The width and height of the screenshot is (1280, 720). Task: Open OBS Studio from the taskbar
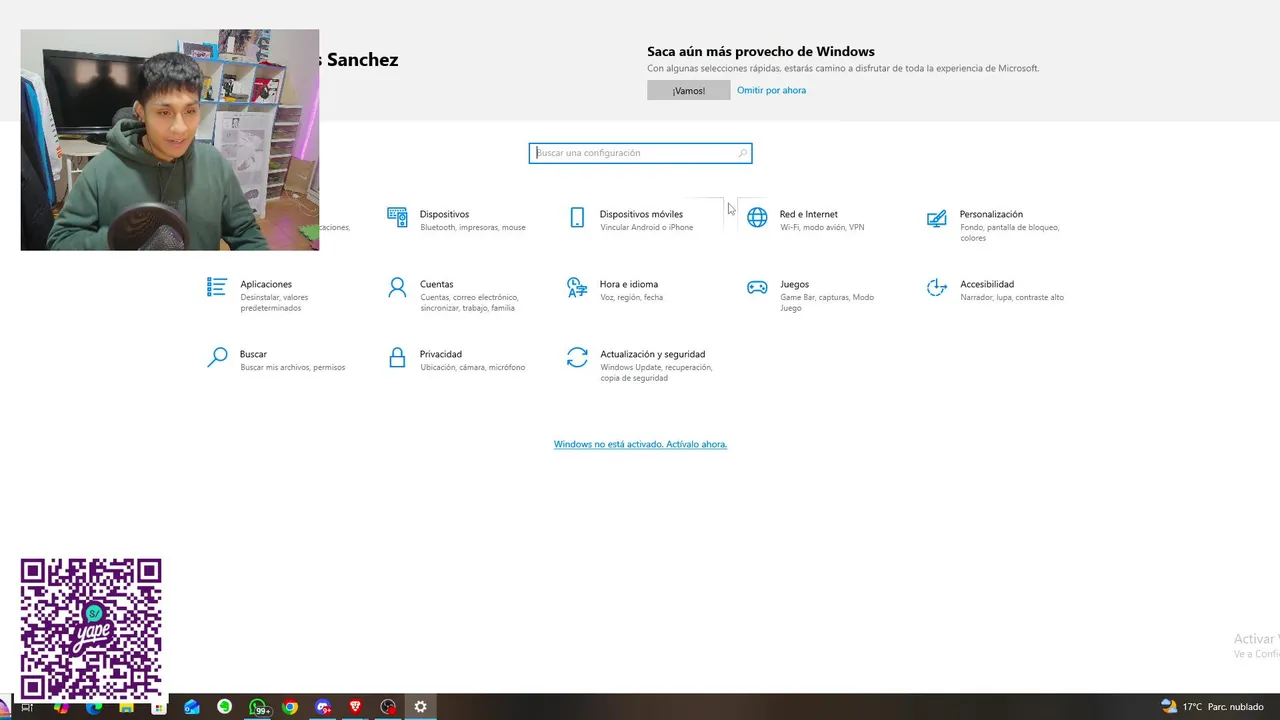pyautogui.click(x=388, y=707)
